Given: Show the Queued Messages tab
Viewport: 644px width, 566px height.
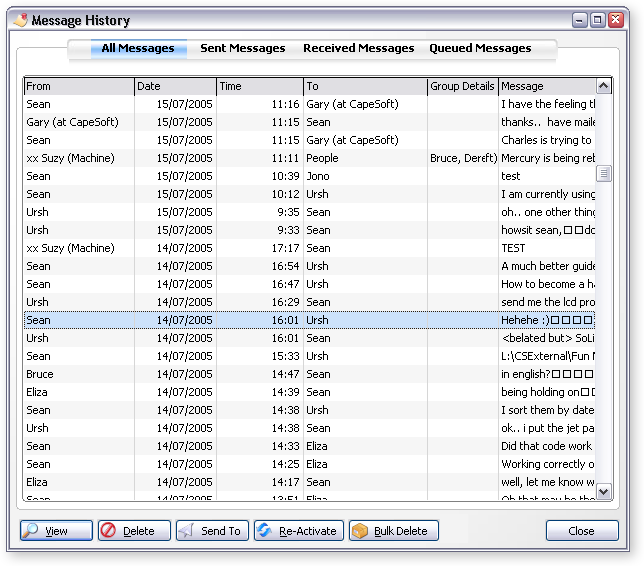Looking at the screenshot, I should click(x=480, y=48).
